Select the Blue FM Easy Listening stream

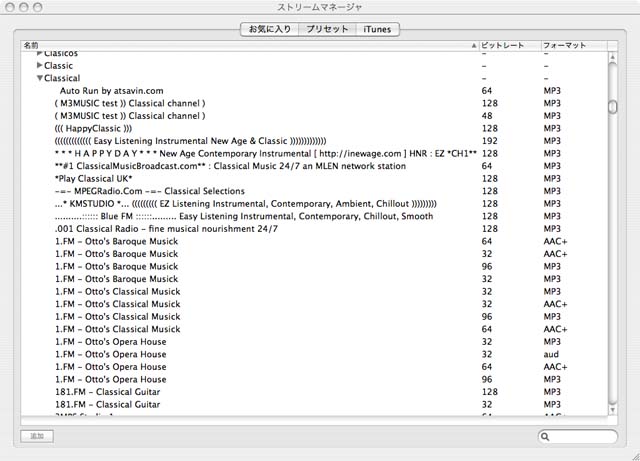[314, 216]
